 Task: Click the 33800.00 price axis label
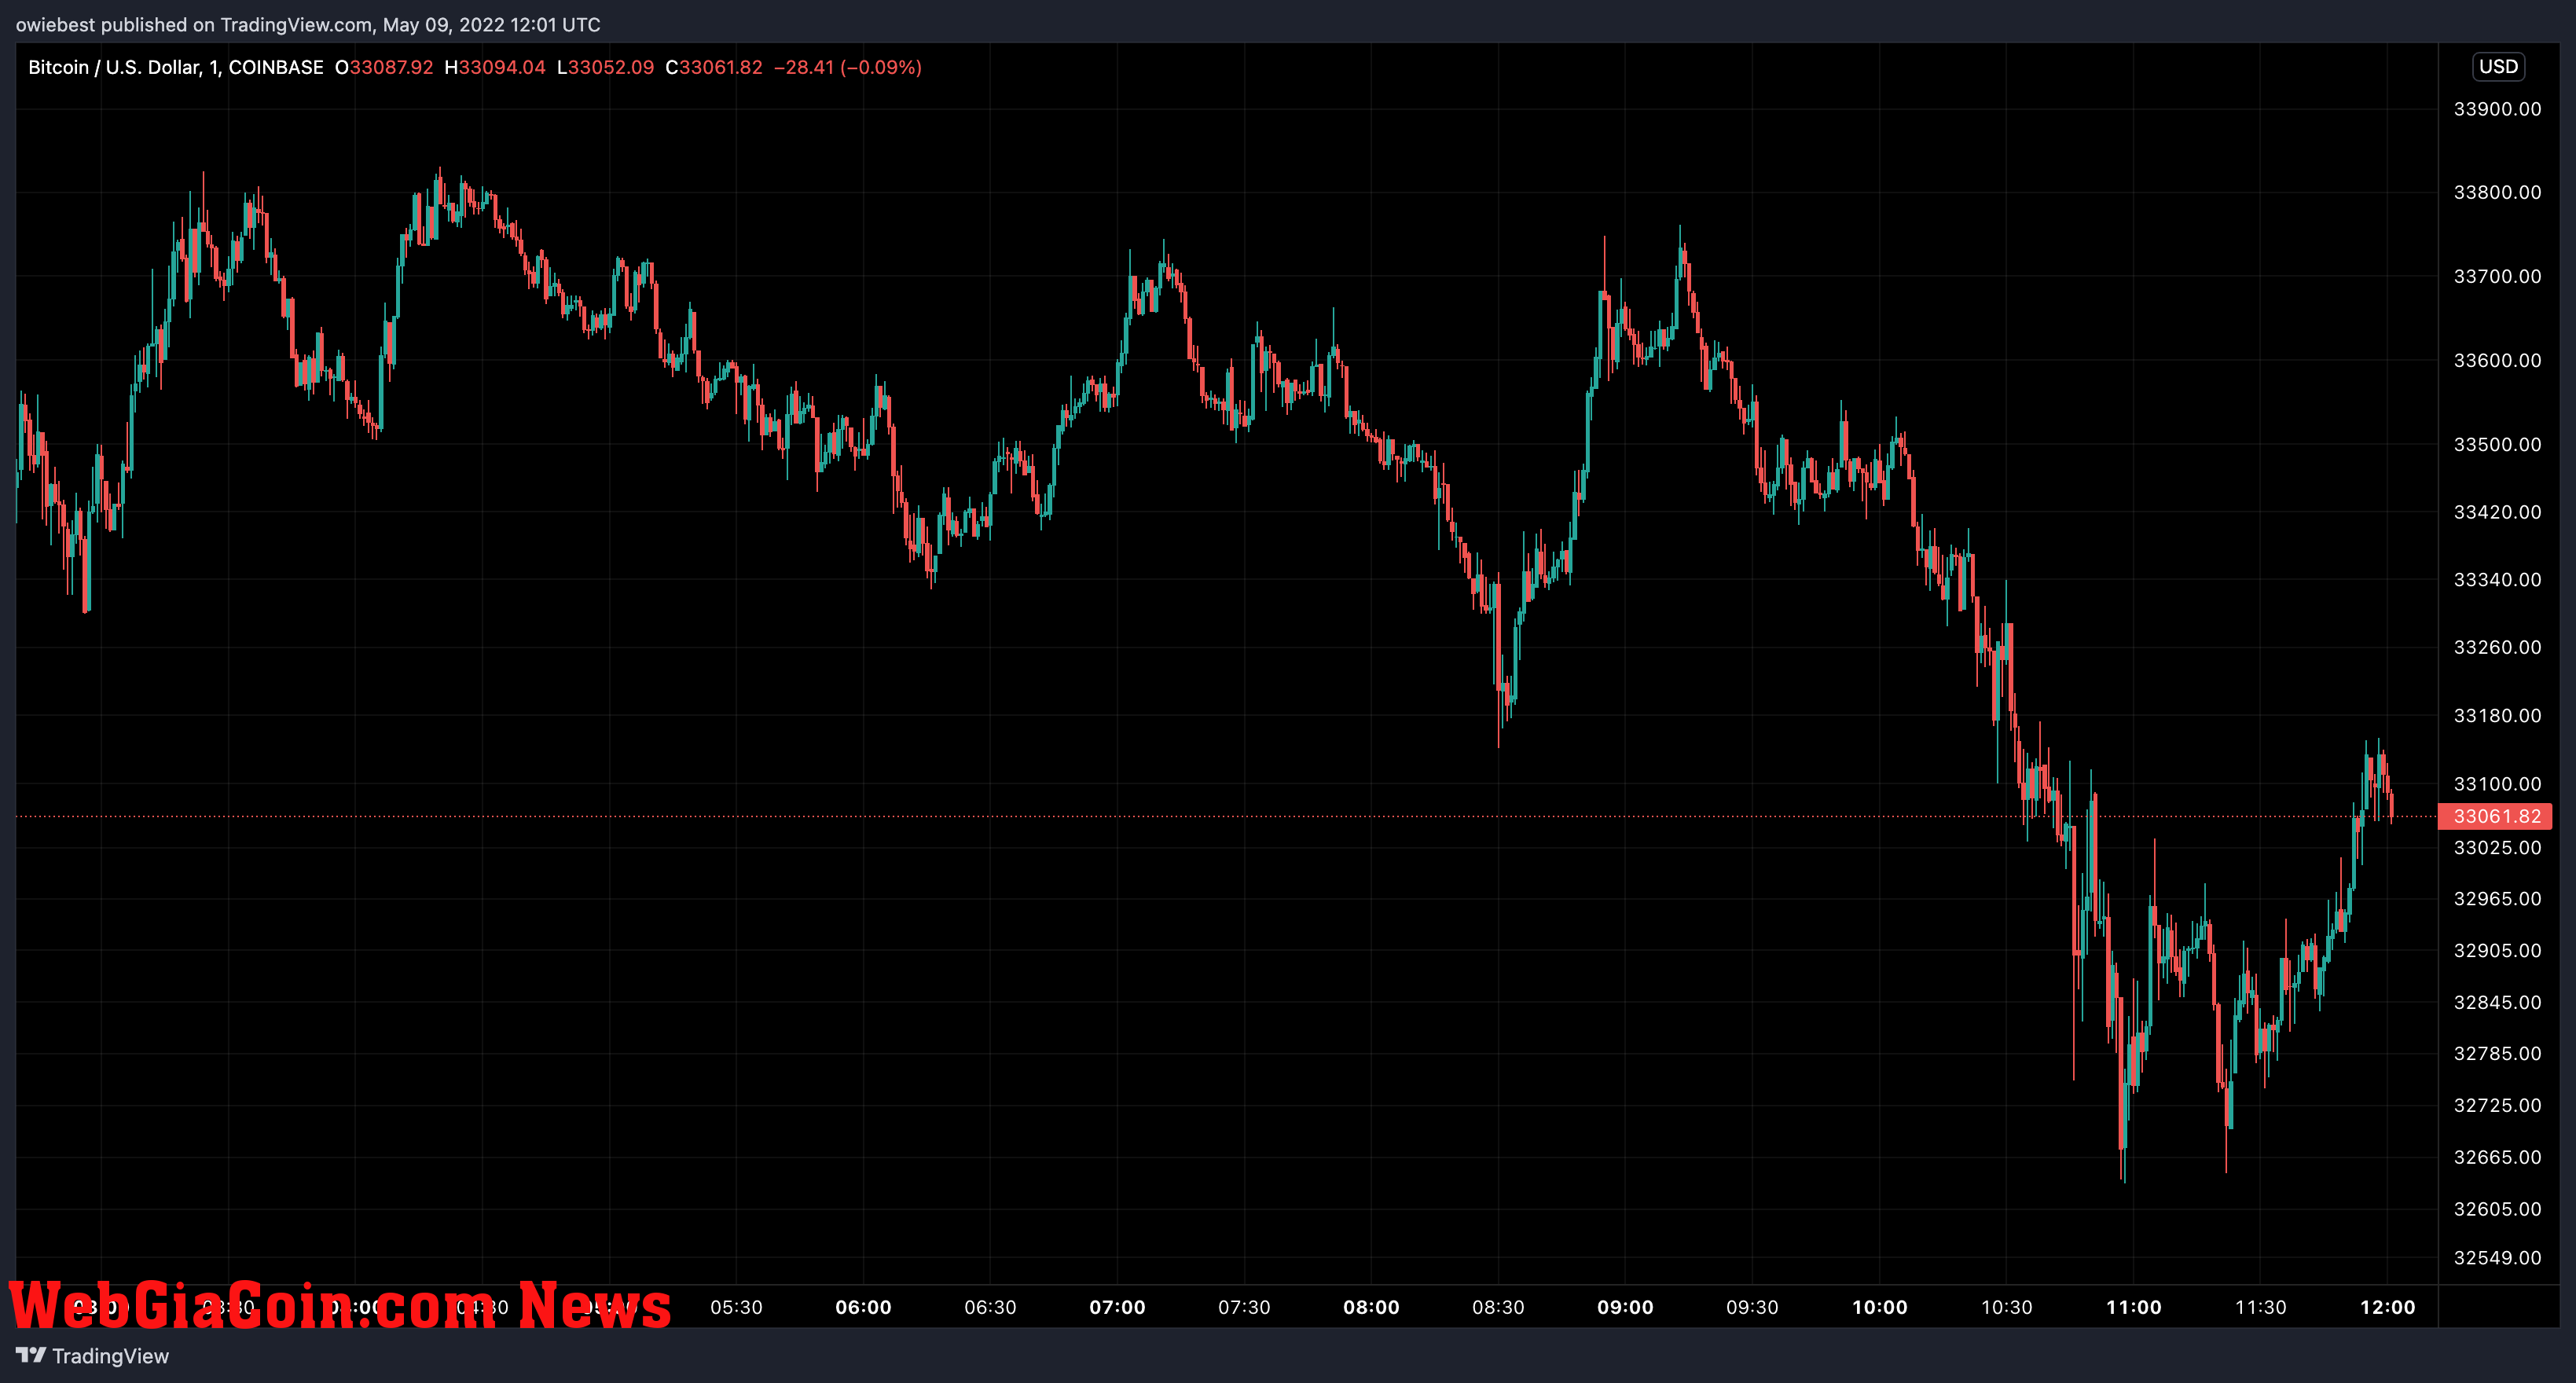(x=2497, y=192)
